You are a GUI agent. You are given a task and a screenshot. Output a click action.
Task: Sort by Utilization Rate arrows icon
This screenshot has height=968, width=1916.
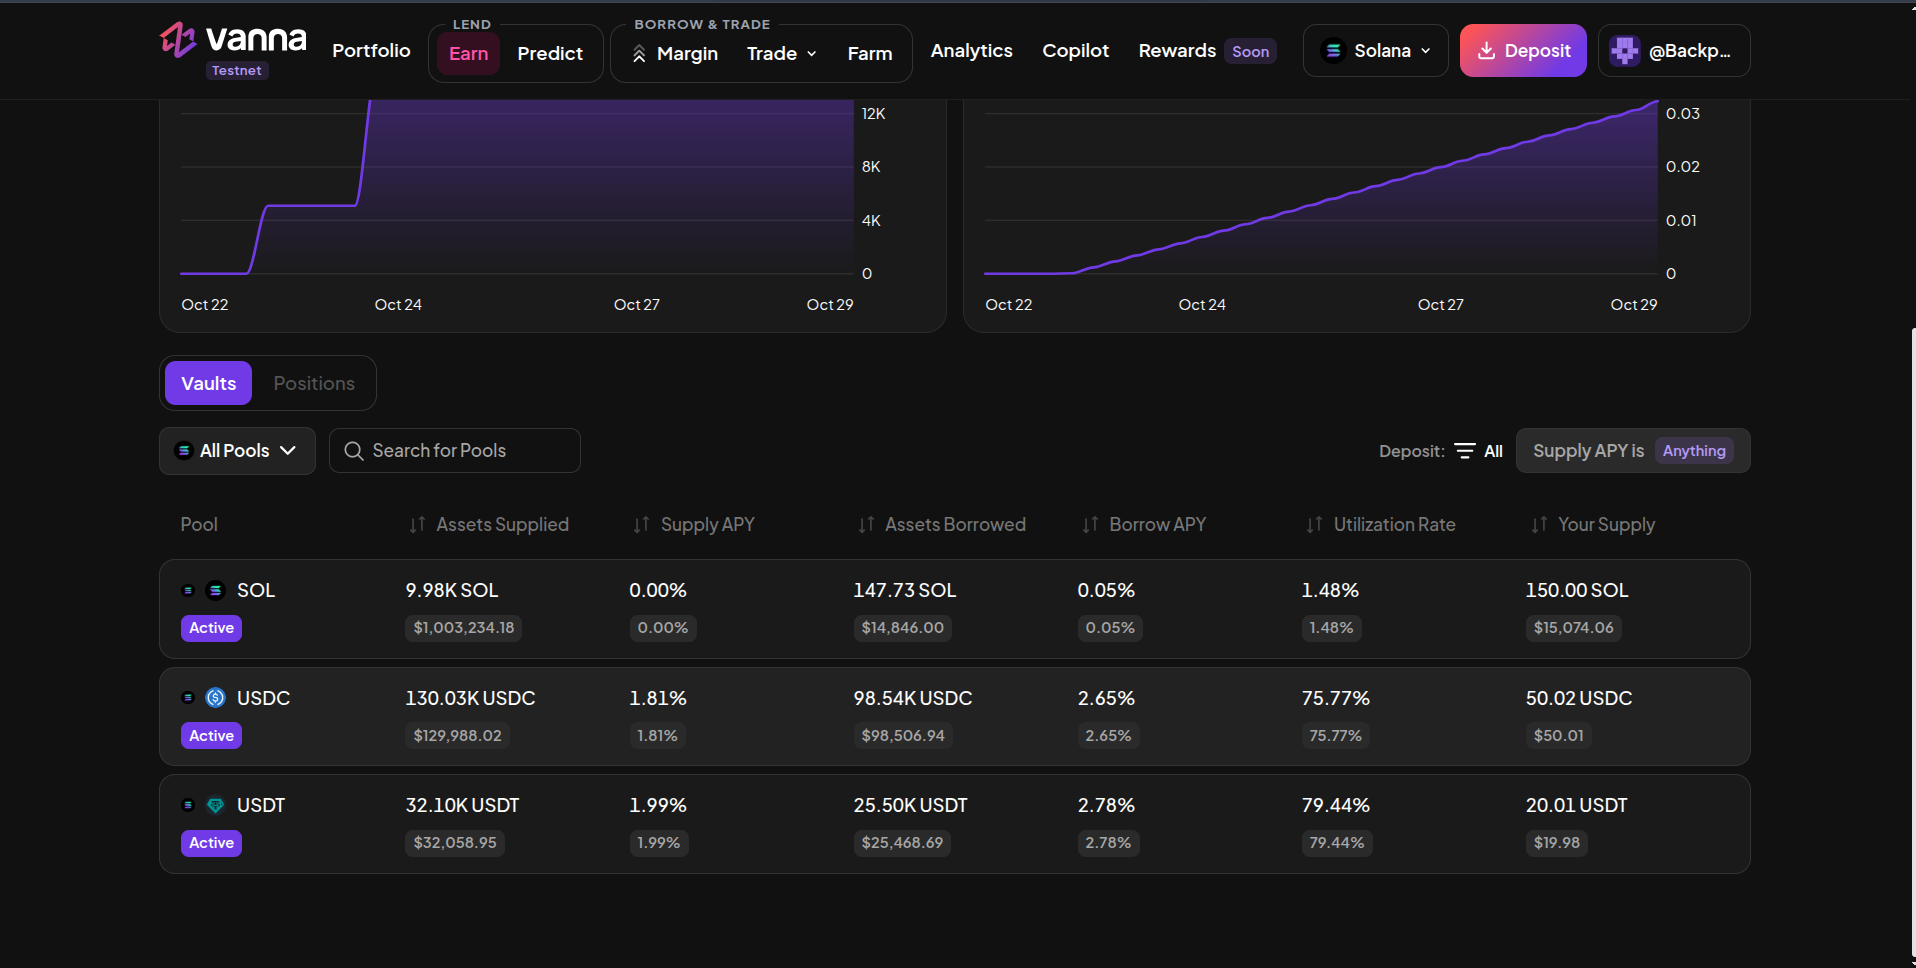(x=1314, y=525)
